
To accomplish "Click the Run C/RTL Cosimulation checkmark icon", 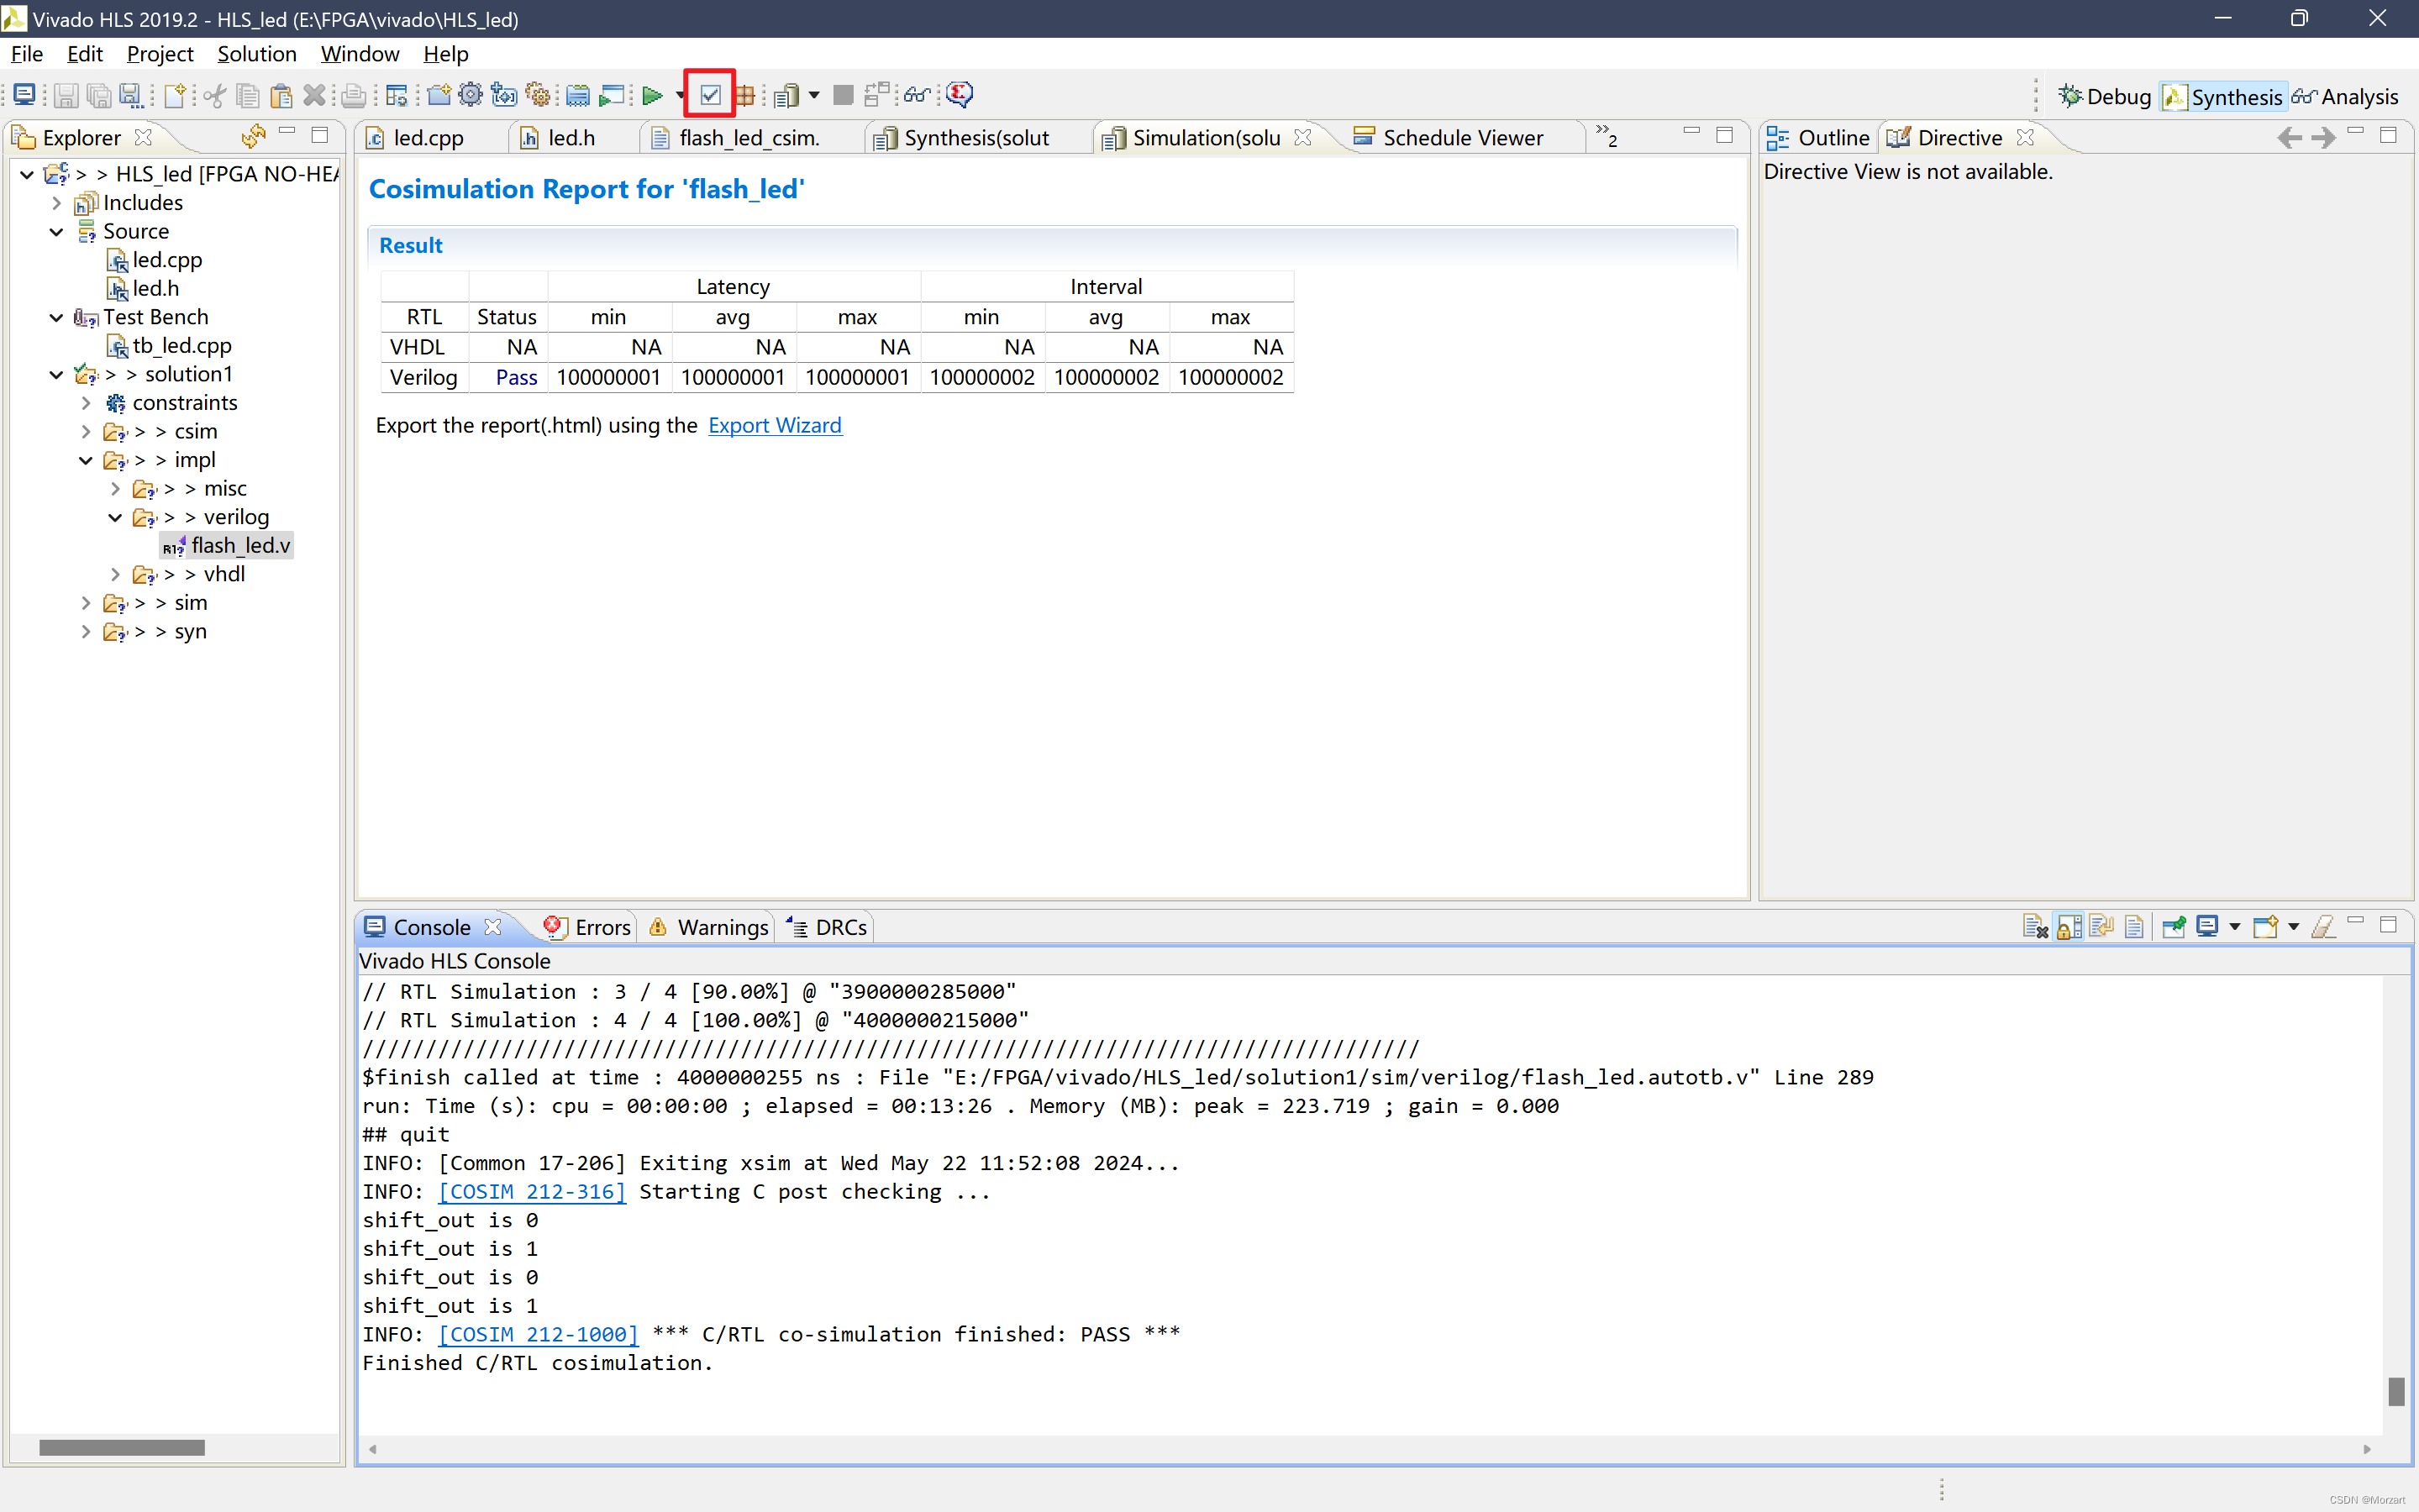I will [x=710, y=95].
